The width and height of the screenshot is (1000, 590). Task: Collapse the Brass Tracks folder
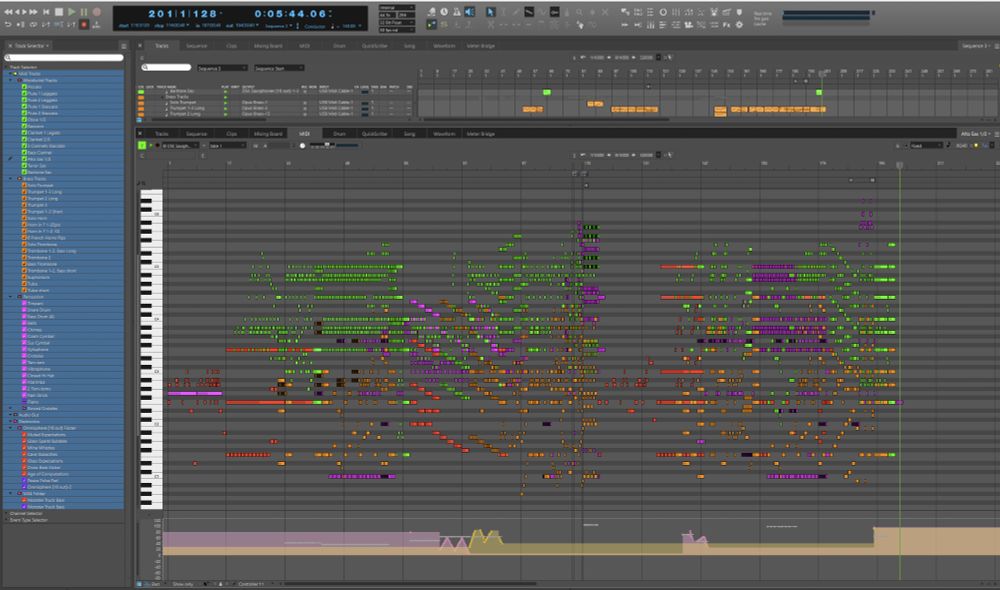pyautogui.click(x=11, y=179)
